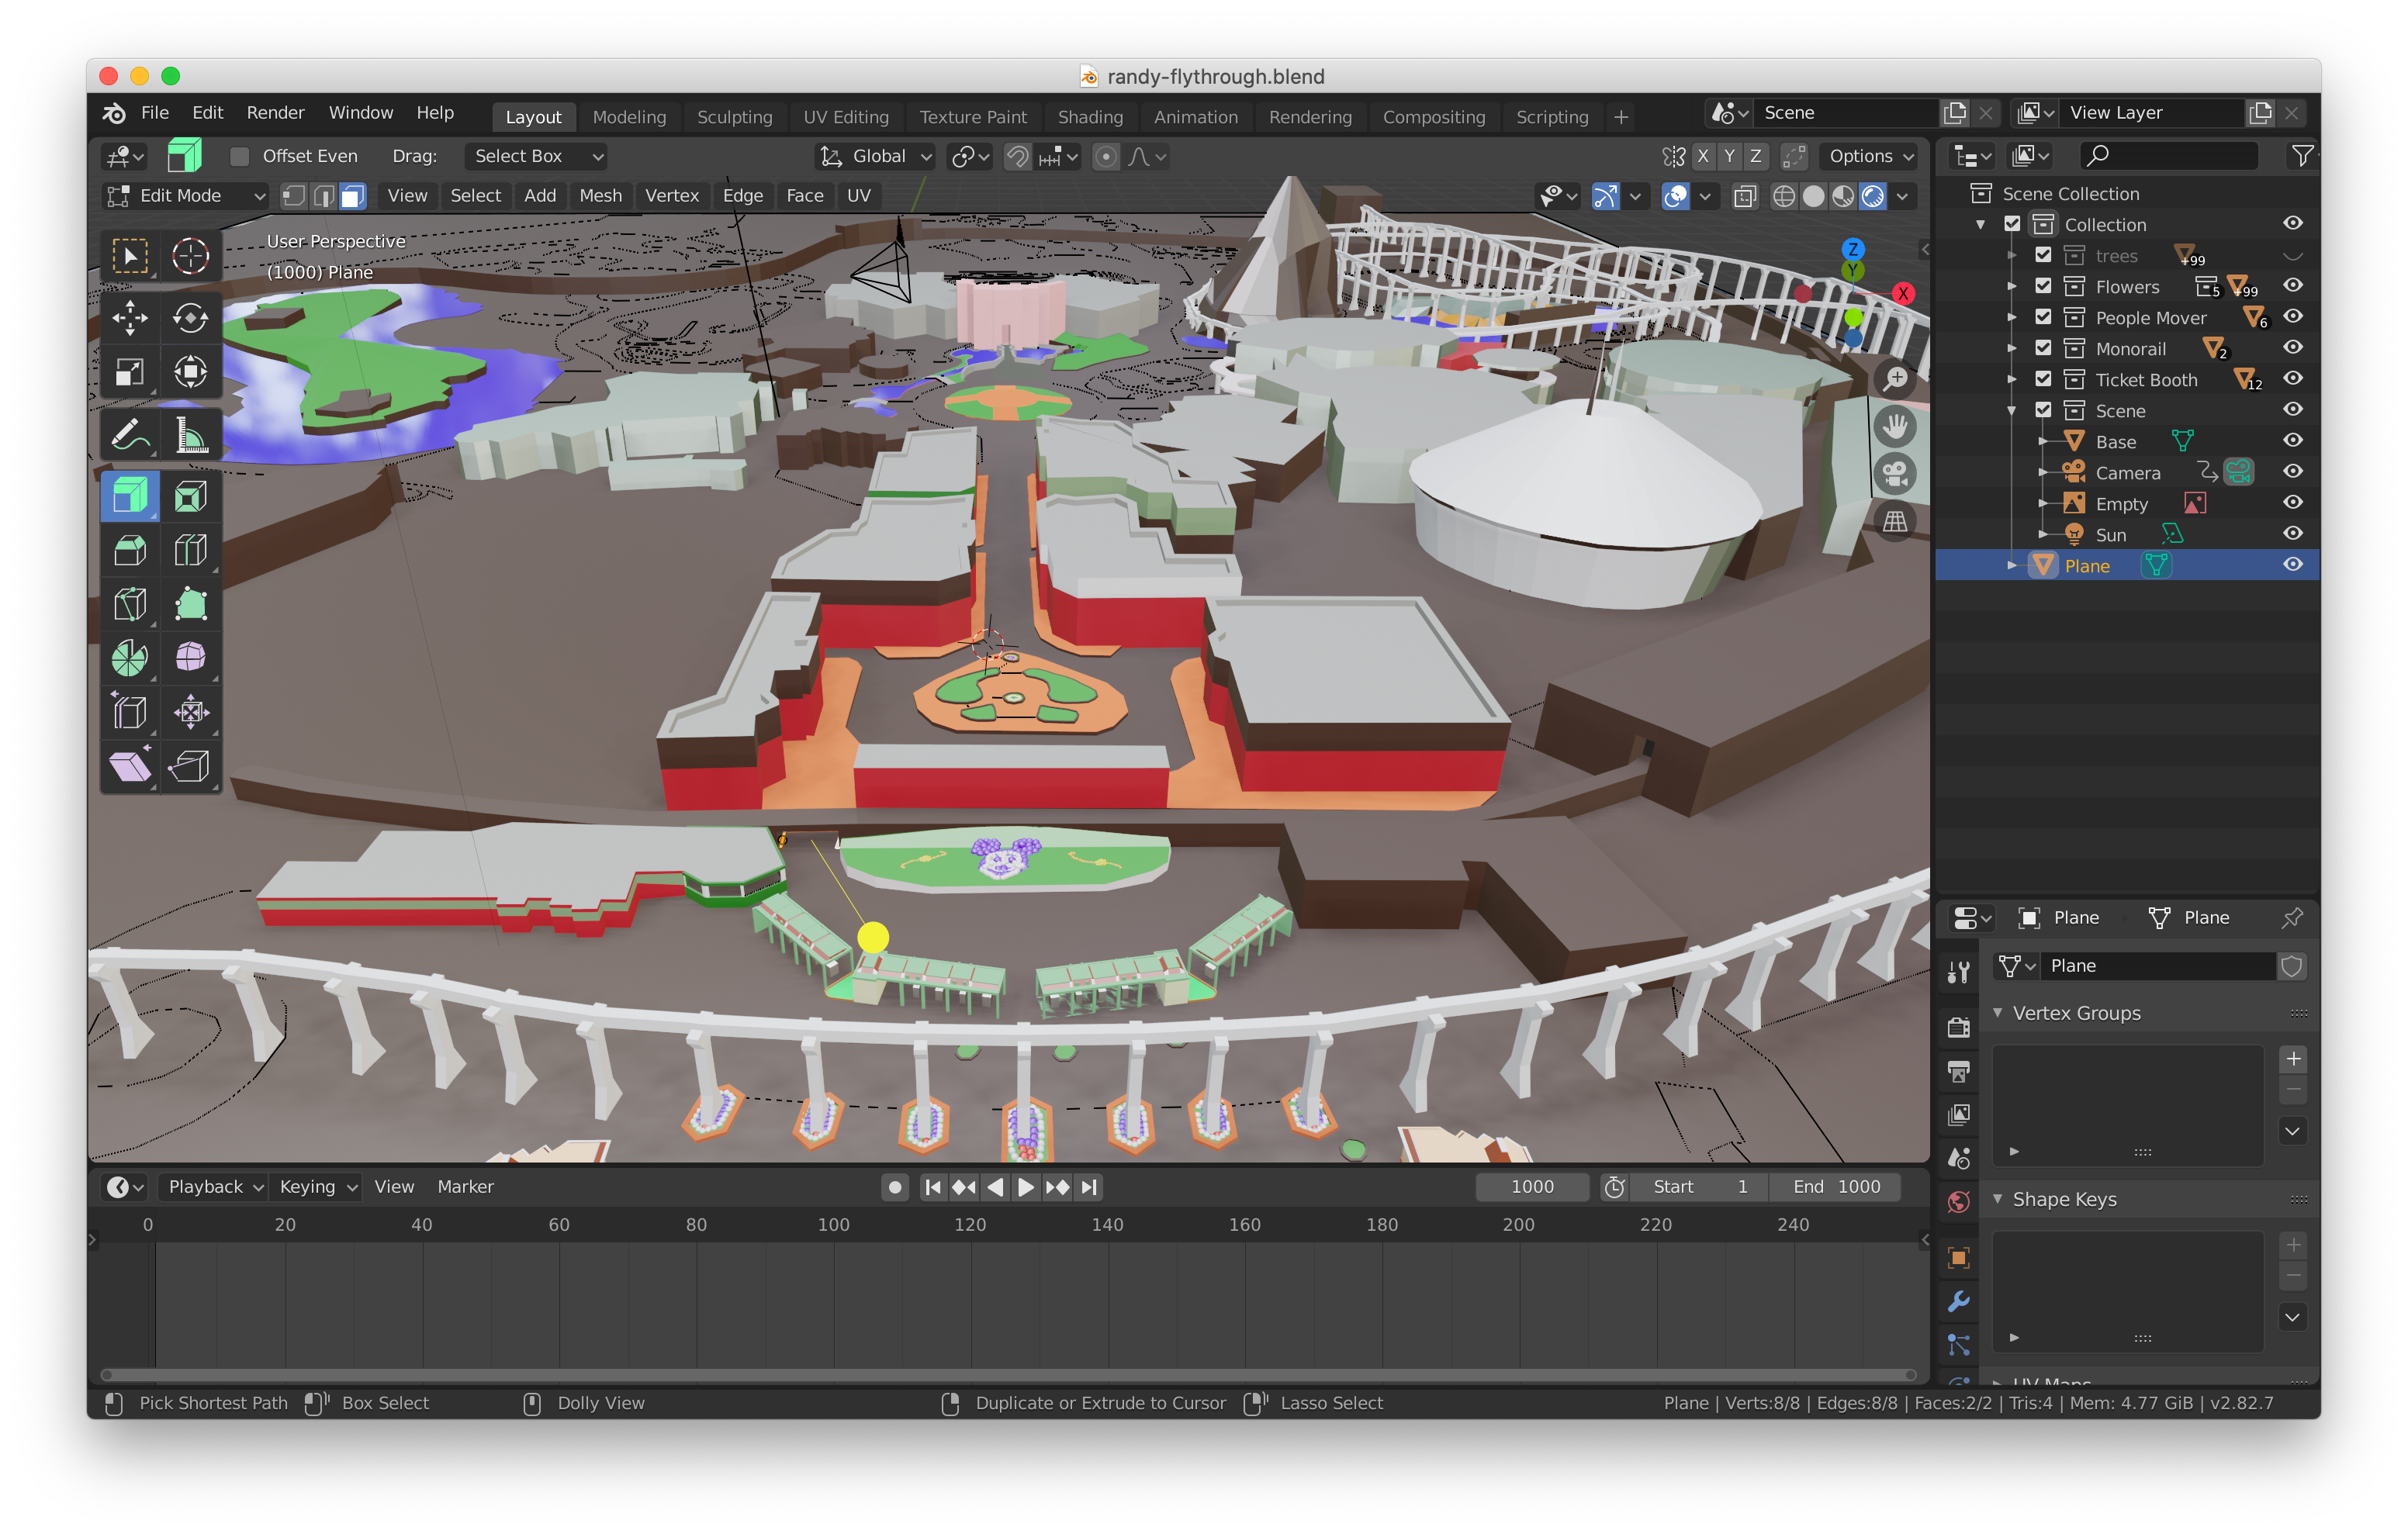Image resolution: width=2408 pixels, height=1534 pixels.
Task: Uncheck the Monorail collection checkbox
Action: (x=2043, y=349)
